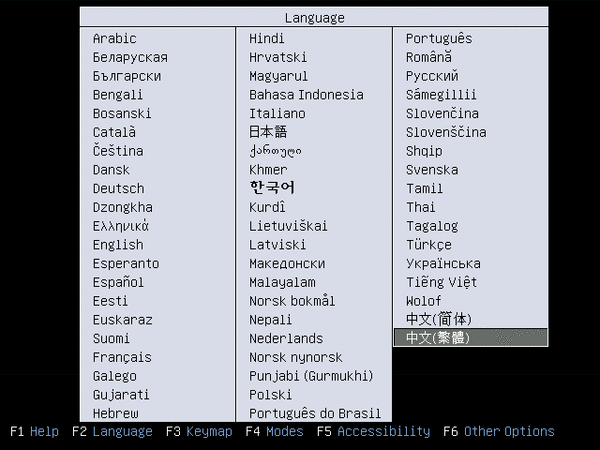Select Kurdî language
The width and height of the screenshot is (600, 450).
tap(267, 207)
